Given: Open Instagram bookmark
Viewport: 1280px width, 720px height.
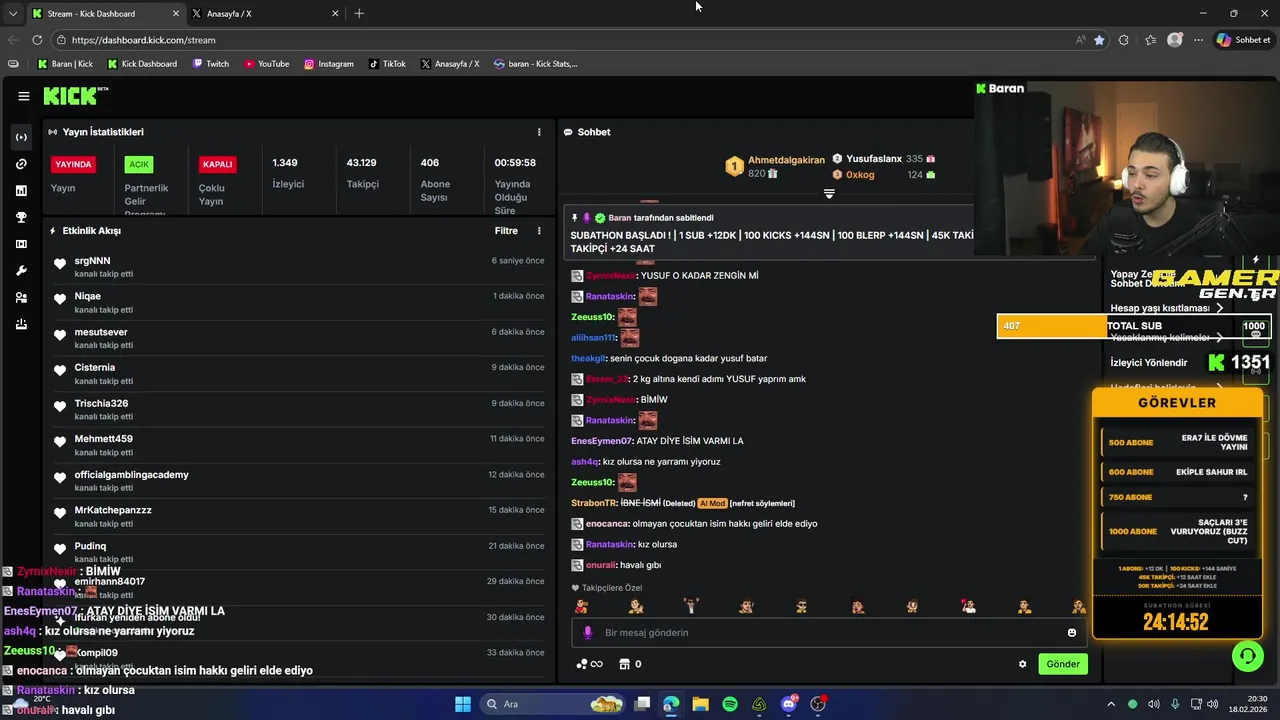Looking at the screenshot, I should pyautogui.click(x=328, y=64).
